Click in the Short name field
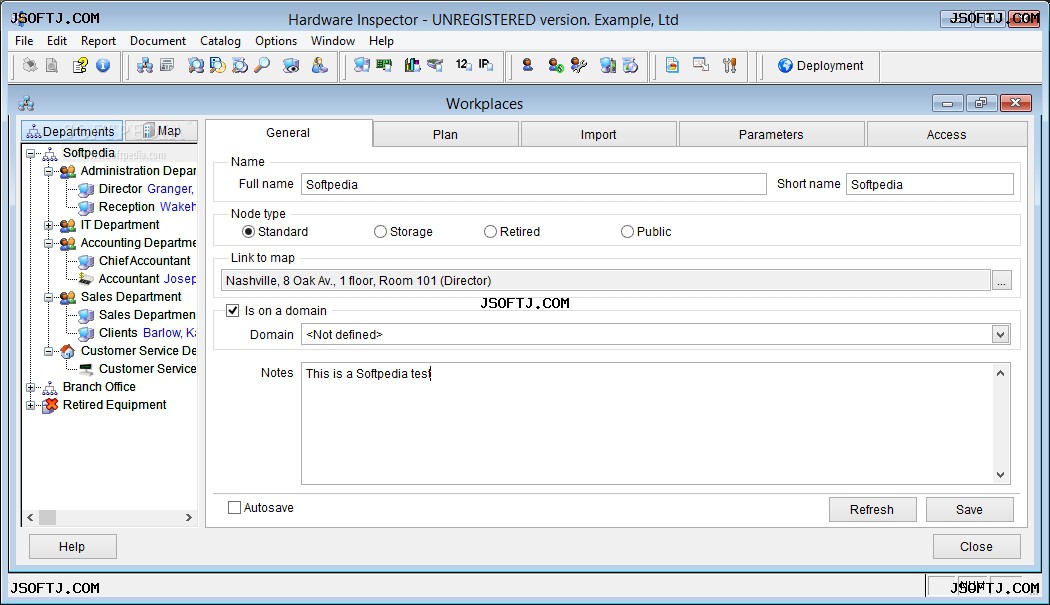Image resolution: width=1050 pixels, height=605 pixels. coord(930,184)
